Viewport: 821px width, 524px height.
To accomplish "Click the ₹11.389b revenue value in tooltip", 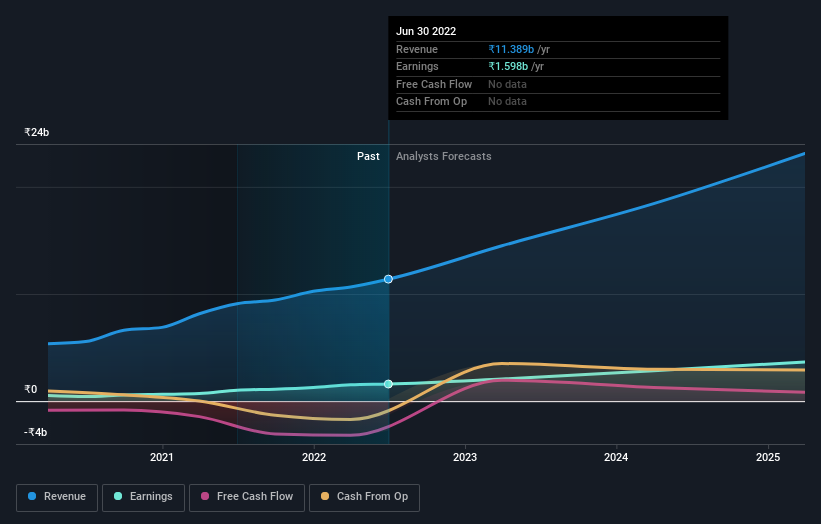I will pyautogui.click(x=511, y=49).
